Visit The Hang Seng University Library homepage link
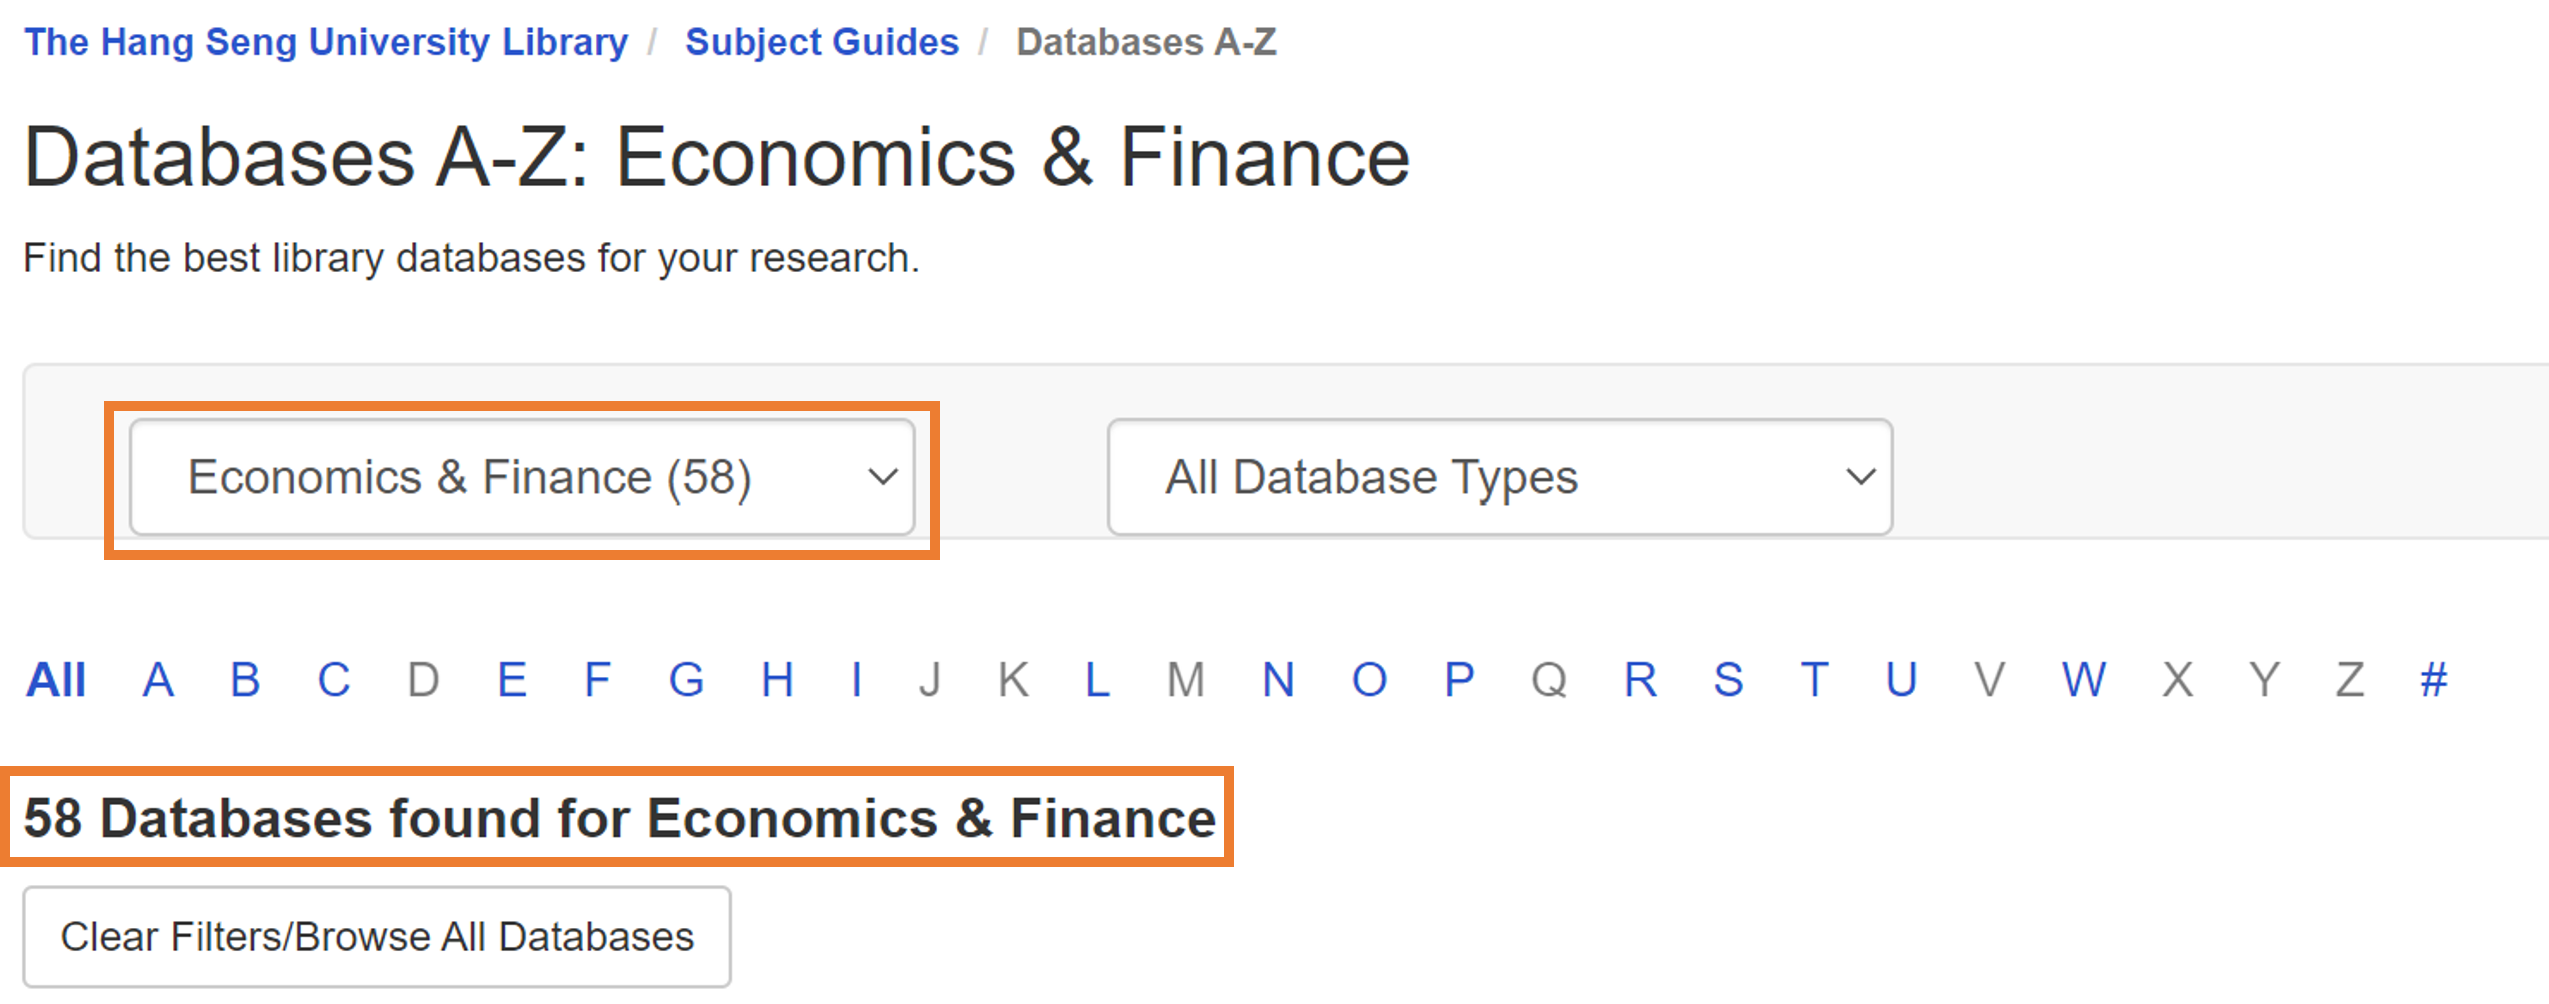 click(x=327, y=41)
